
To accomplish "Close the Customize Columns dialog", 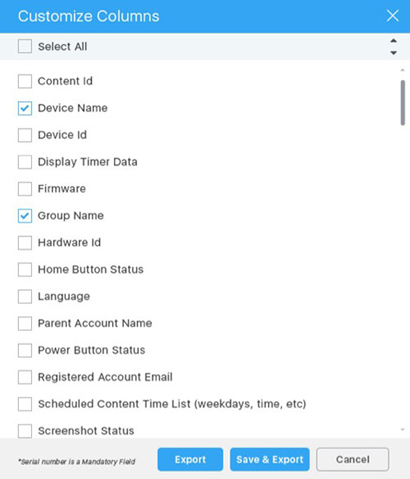I will (393, 16).
